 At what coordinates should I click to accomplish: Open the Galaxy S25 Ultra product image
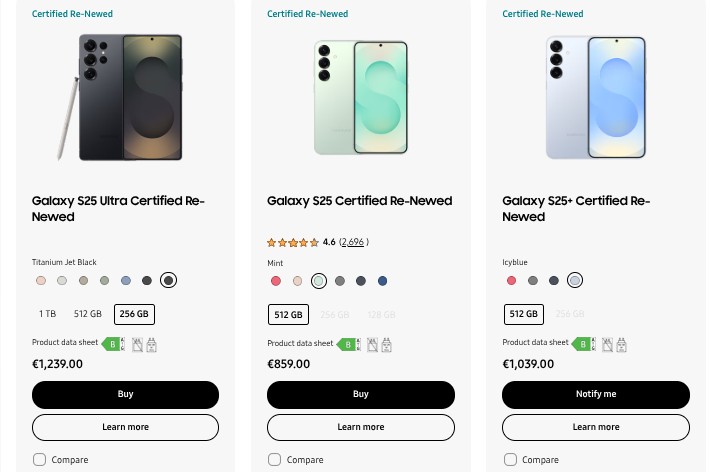click(125, 97)
